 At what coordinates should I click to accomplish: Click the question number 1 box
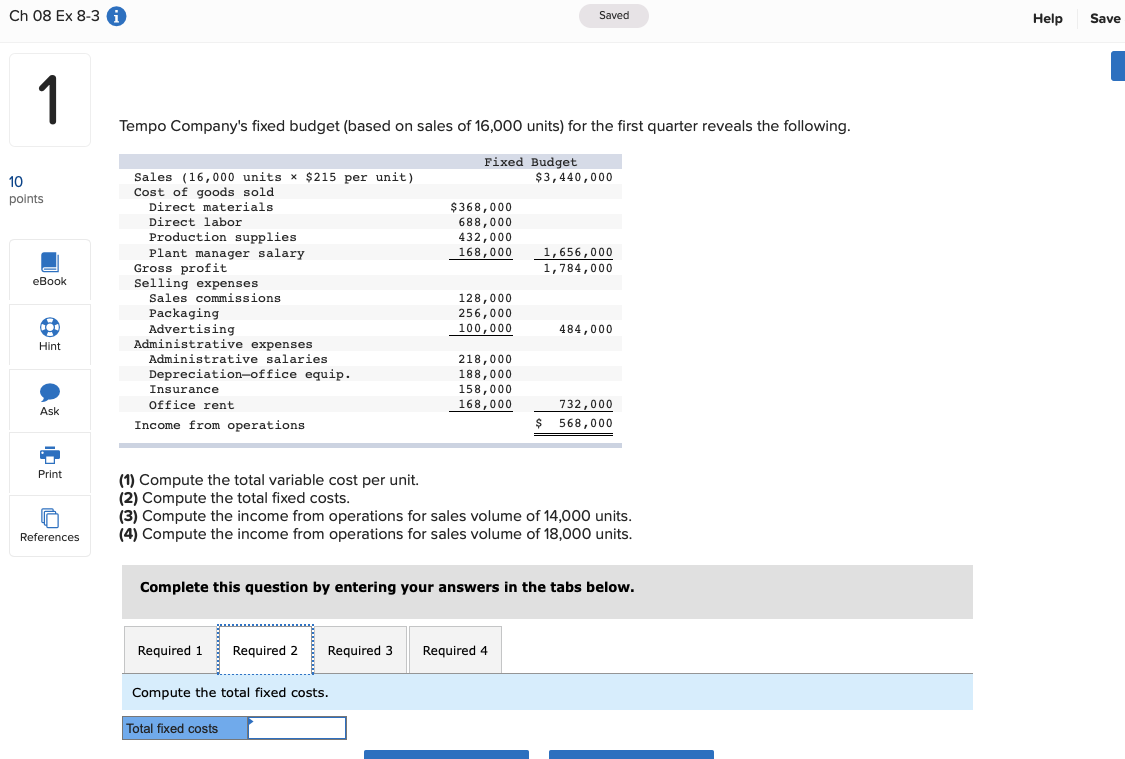coord(50,100)
